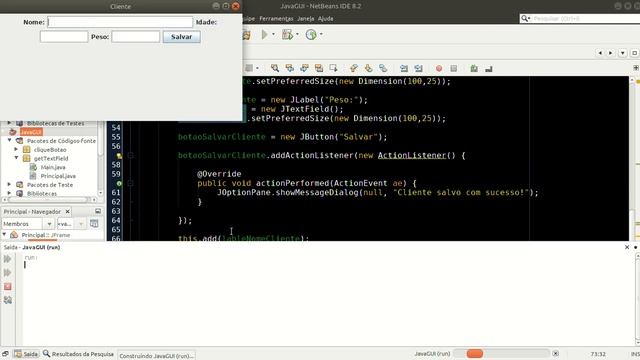This screenshot has height=360, width=640.
Task: Collapse the Principal :: JFrame node
Action: 4,235
